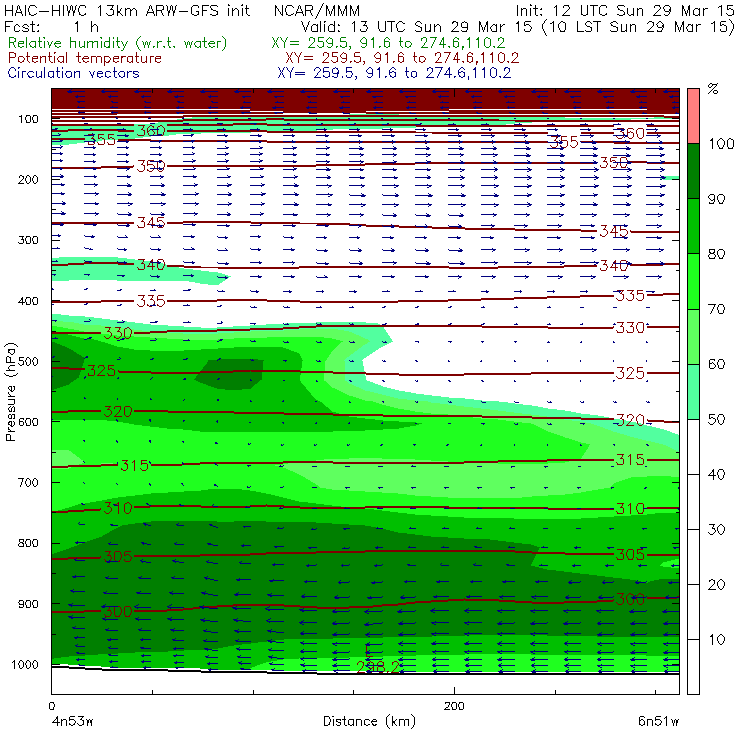Click the blue "Circulation vectors" legend label

point(73,73)
